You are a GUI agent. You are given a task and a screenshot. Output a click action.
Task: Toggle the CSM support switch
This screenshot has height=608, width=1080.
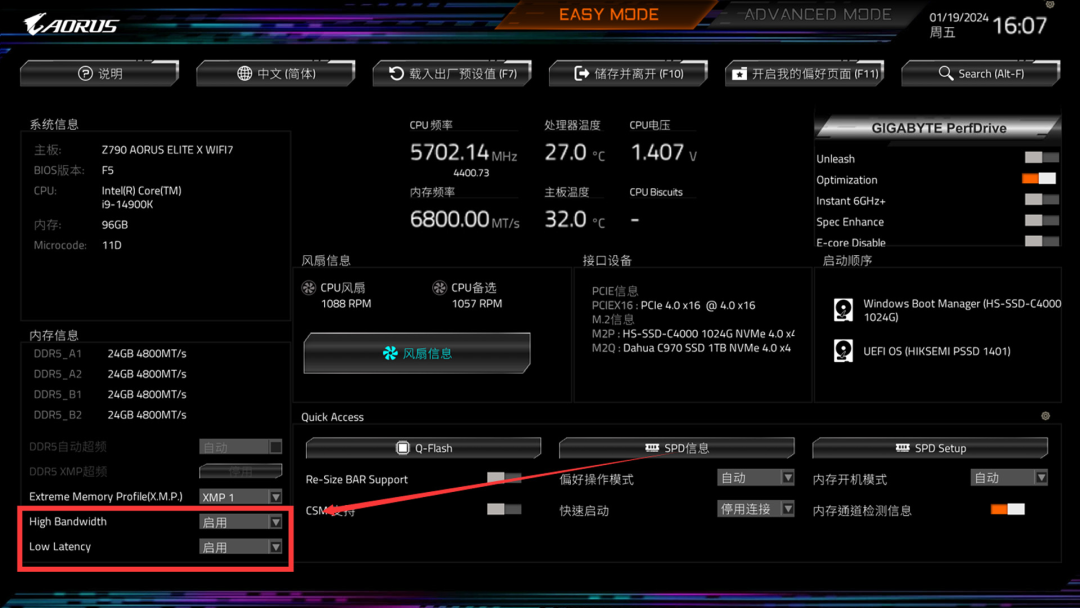503,509
